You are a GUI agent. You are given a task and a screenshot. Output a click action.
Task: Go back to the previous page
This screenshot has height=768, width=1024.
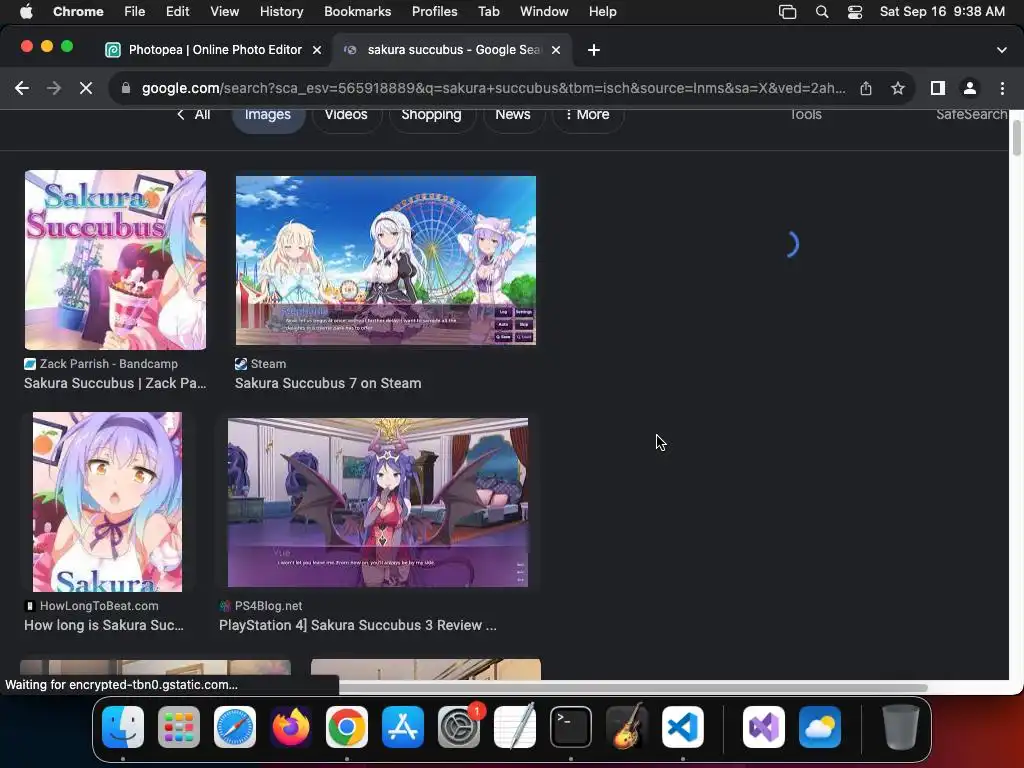pos(22,88)
